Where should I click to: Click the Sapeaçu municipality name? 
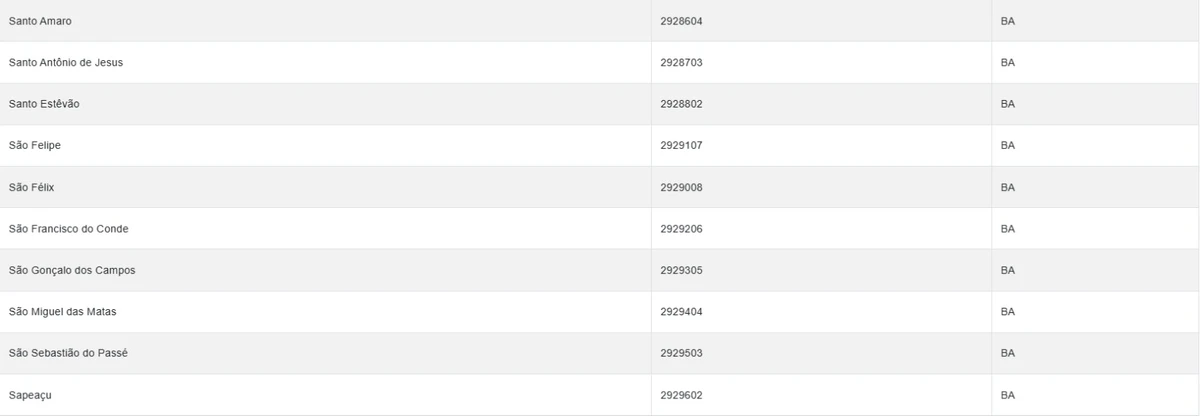click(x=30, y=395)
